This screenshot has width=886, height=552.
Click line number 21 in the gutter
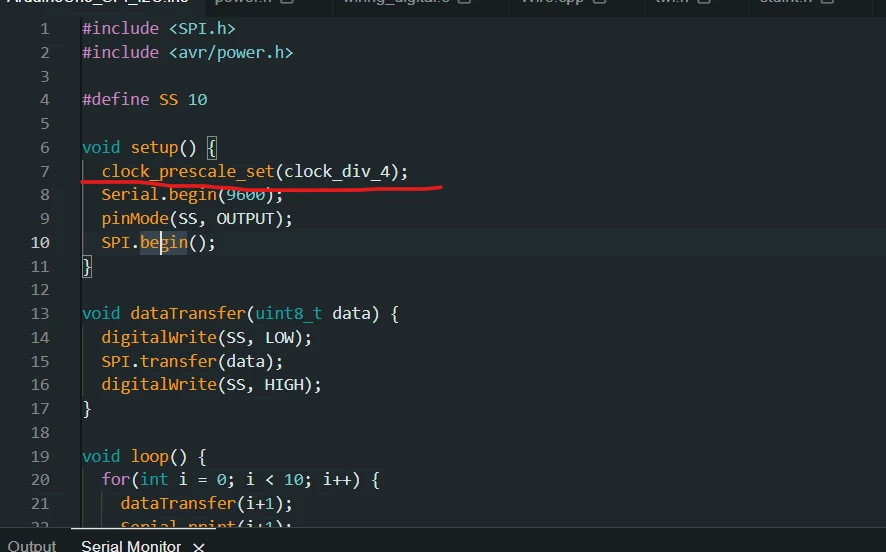pyautogui.click(x=40, y=503)
